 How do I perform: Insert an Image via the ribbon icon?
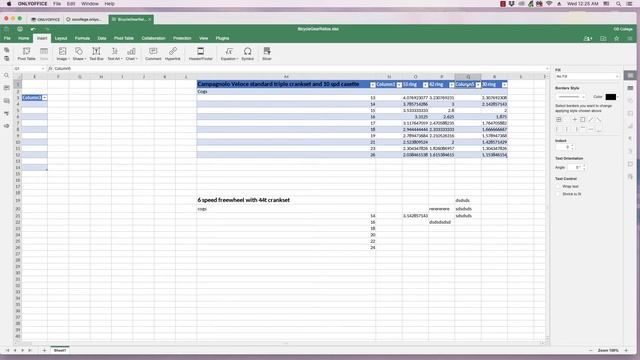tap(62, 53)
